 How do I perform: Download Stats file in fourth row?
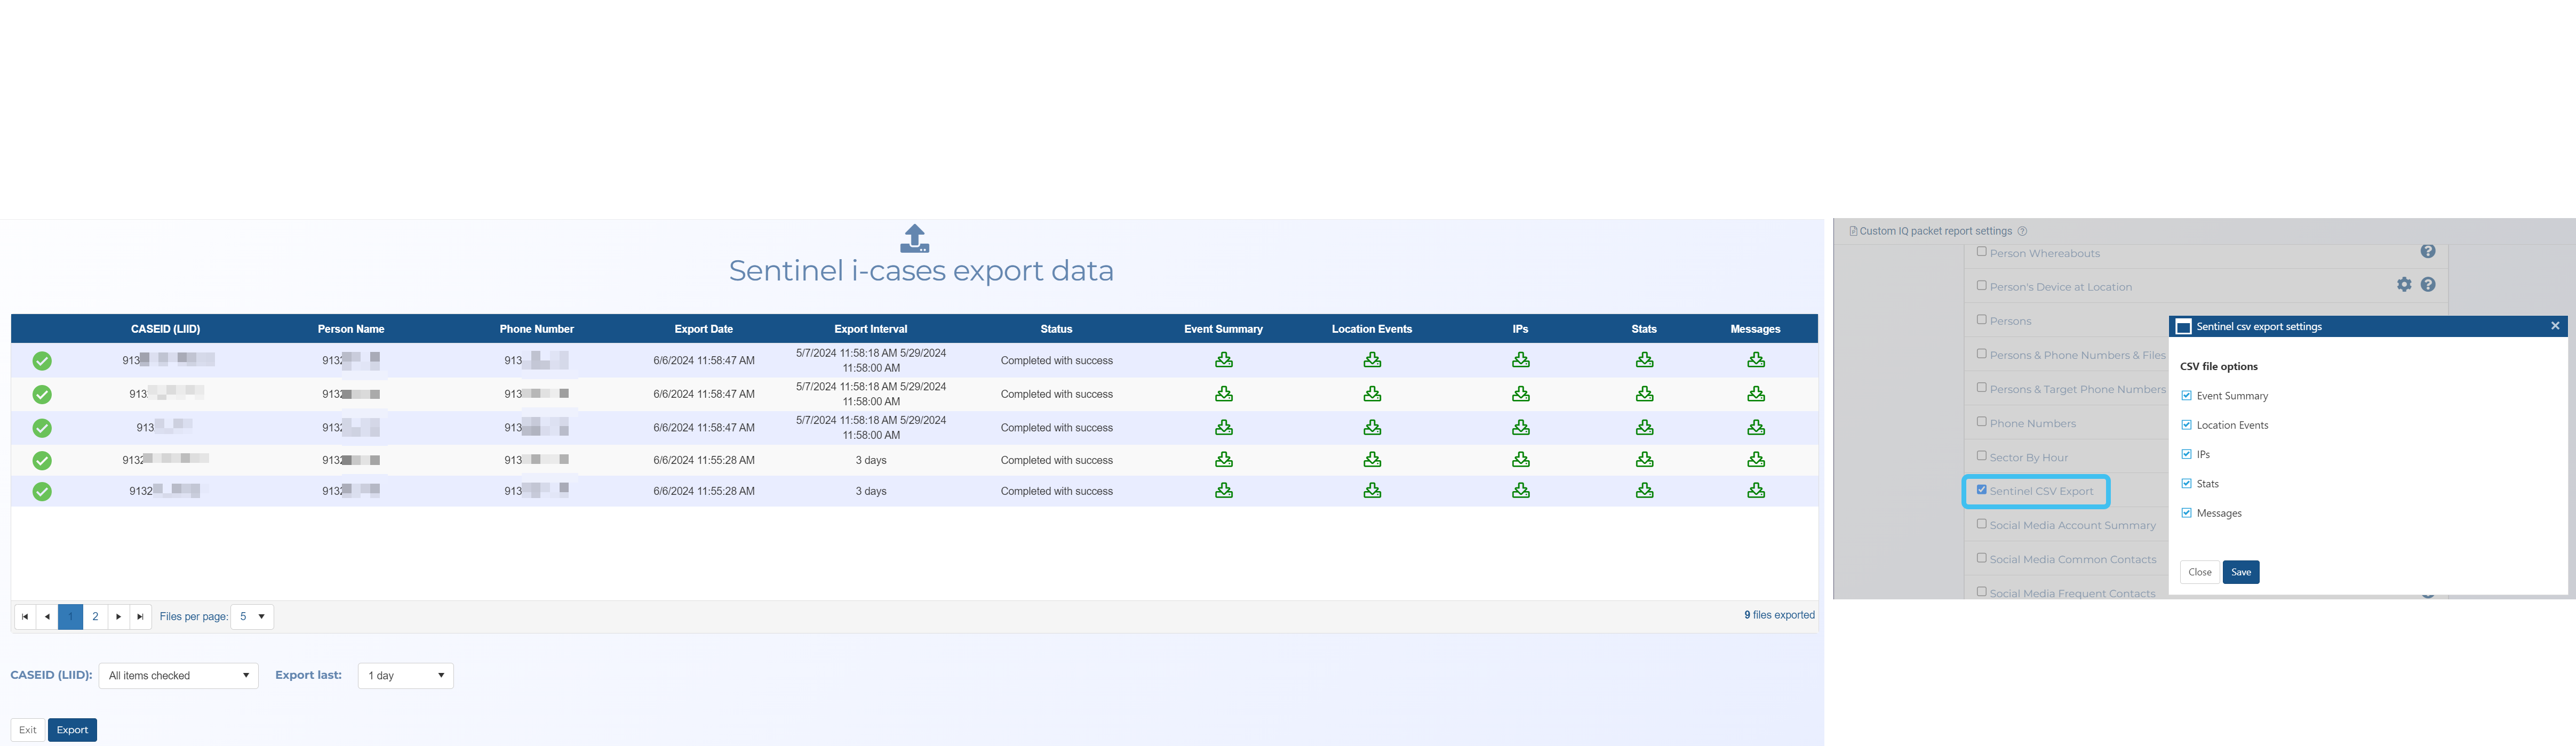1644,460
